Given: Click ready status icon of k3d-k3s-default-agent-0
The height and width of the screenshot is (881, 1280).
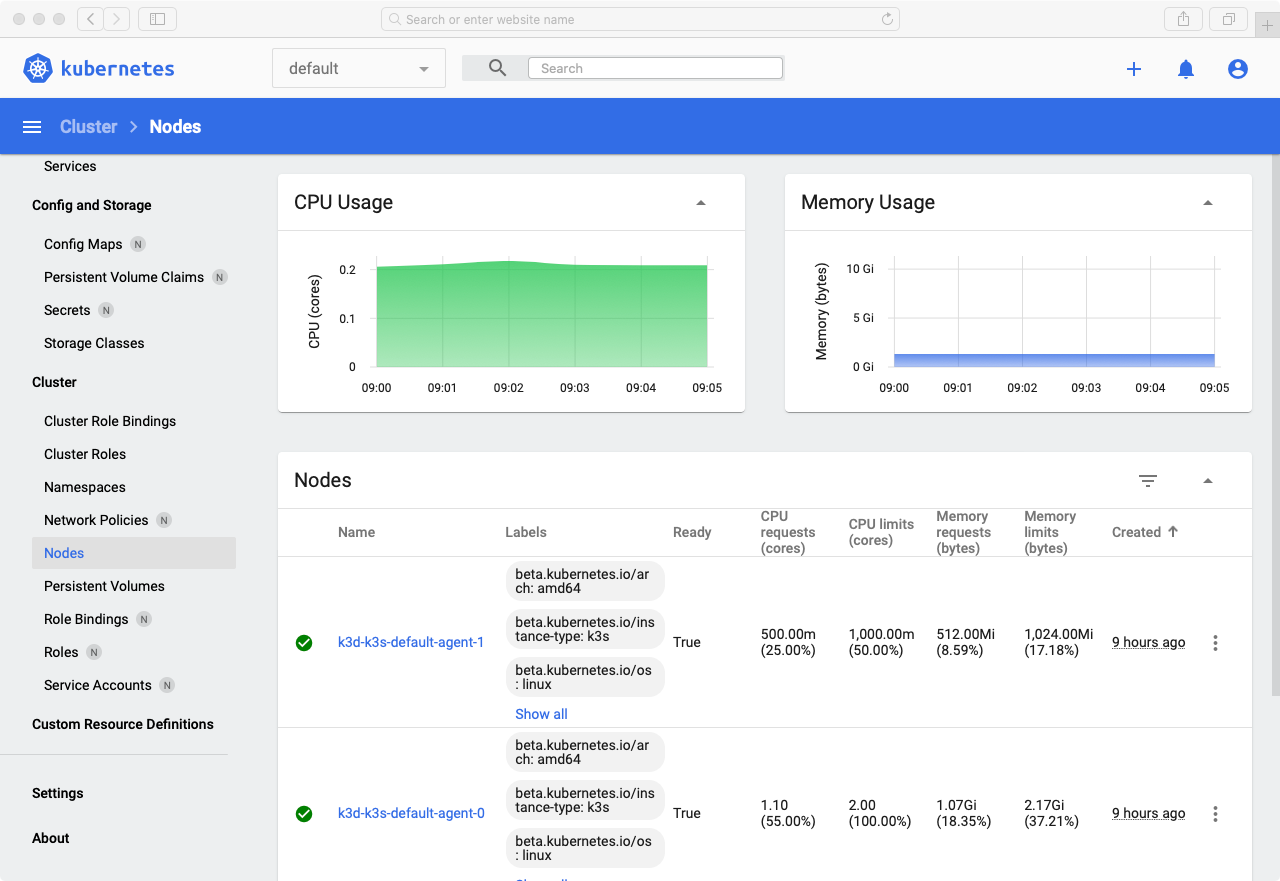Looking at the screenshot, I should click(304, 814).
